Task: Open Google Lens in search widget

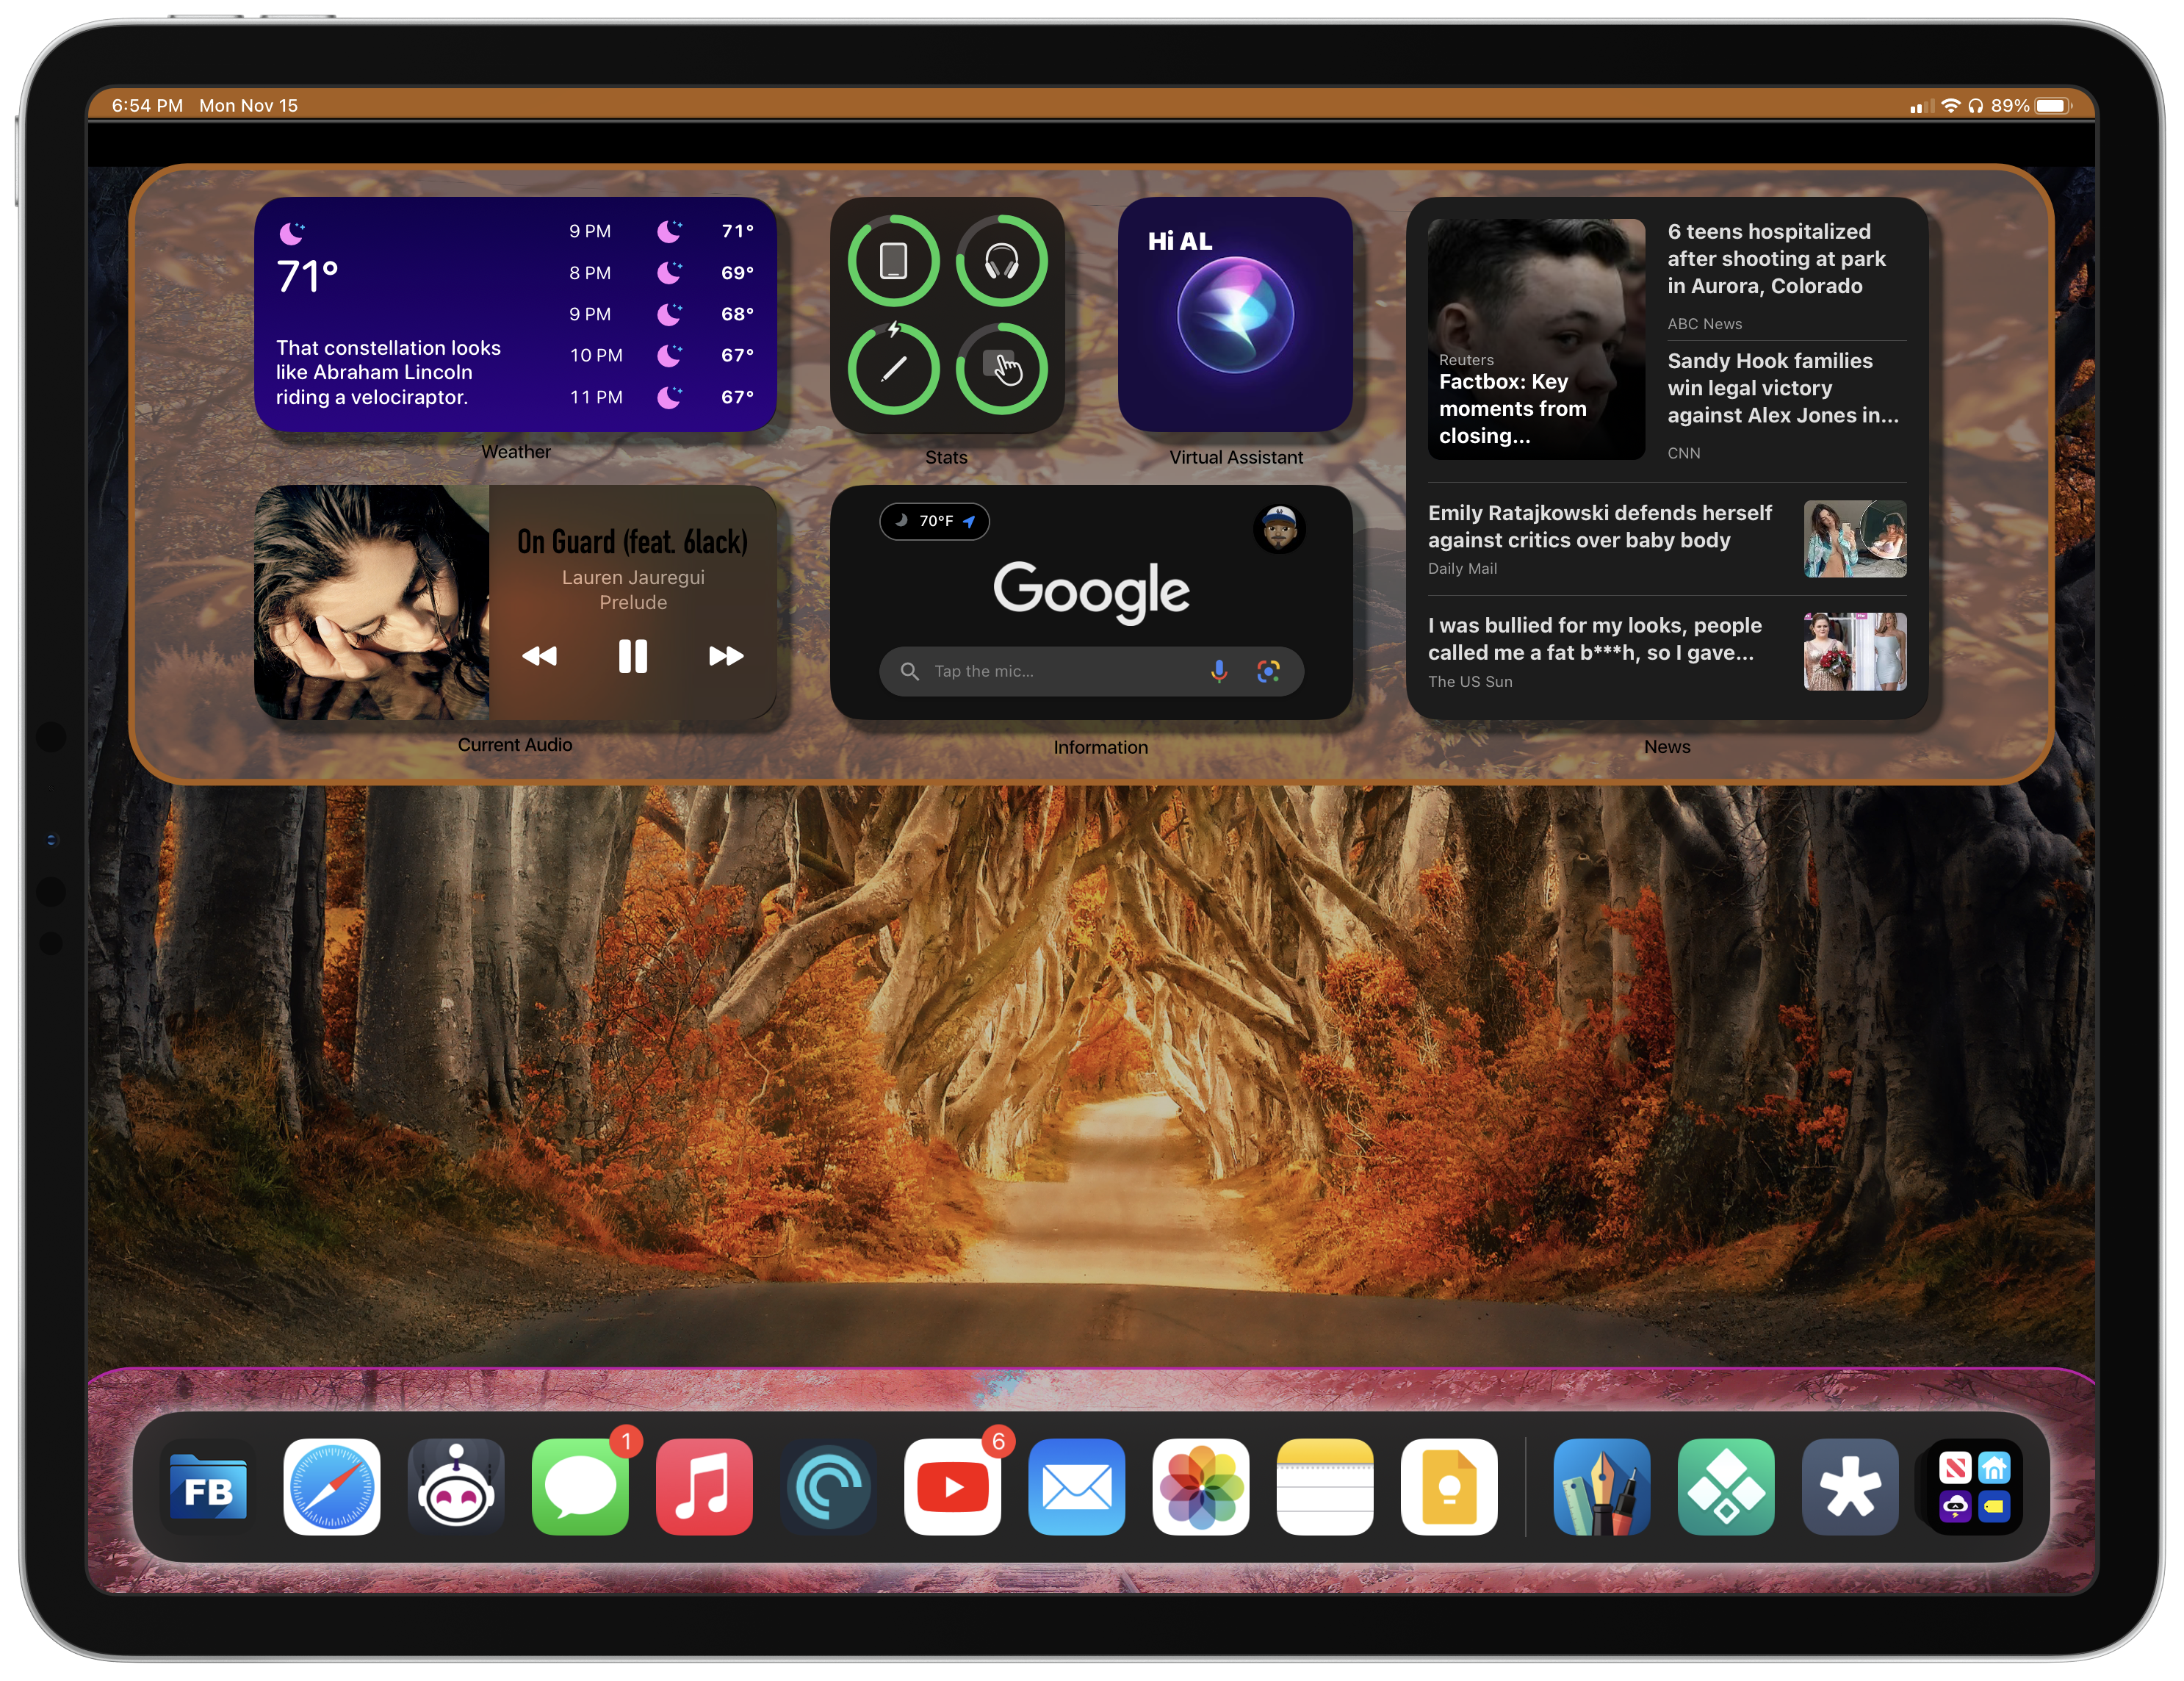Action: point(1268,671)
